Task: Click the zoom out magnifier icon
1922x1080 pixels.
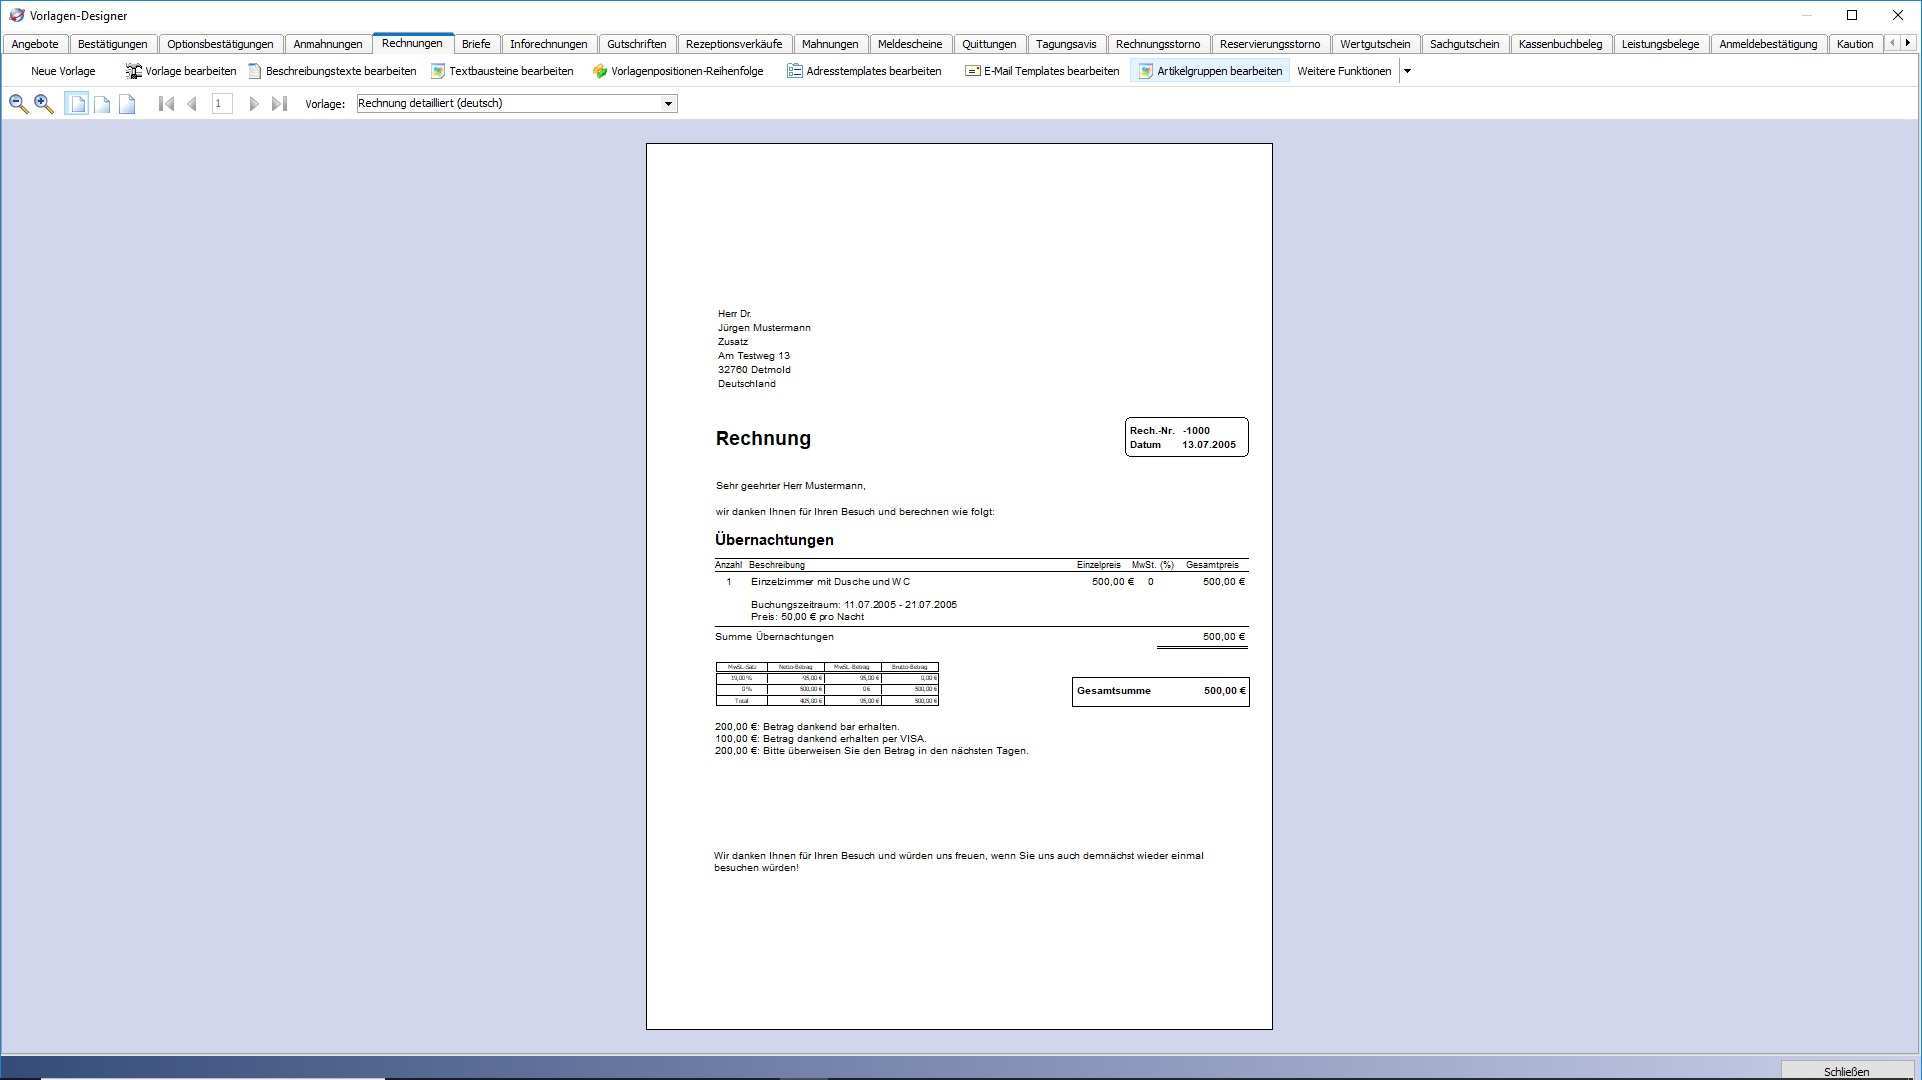Action: (18, 104)
